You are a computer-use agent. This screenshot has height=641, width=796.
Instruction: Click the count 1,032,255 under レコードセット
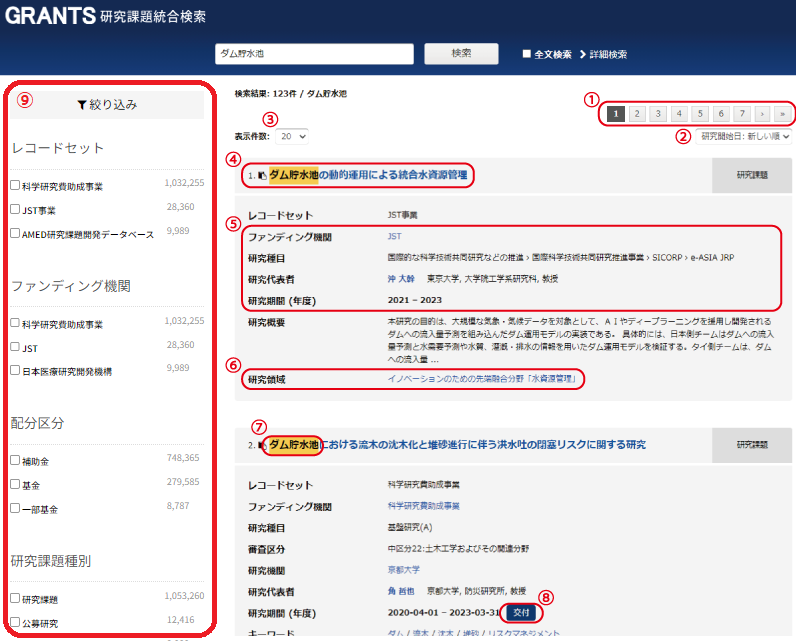pyautogui.click(x=184, y=183)
